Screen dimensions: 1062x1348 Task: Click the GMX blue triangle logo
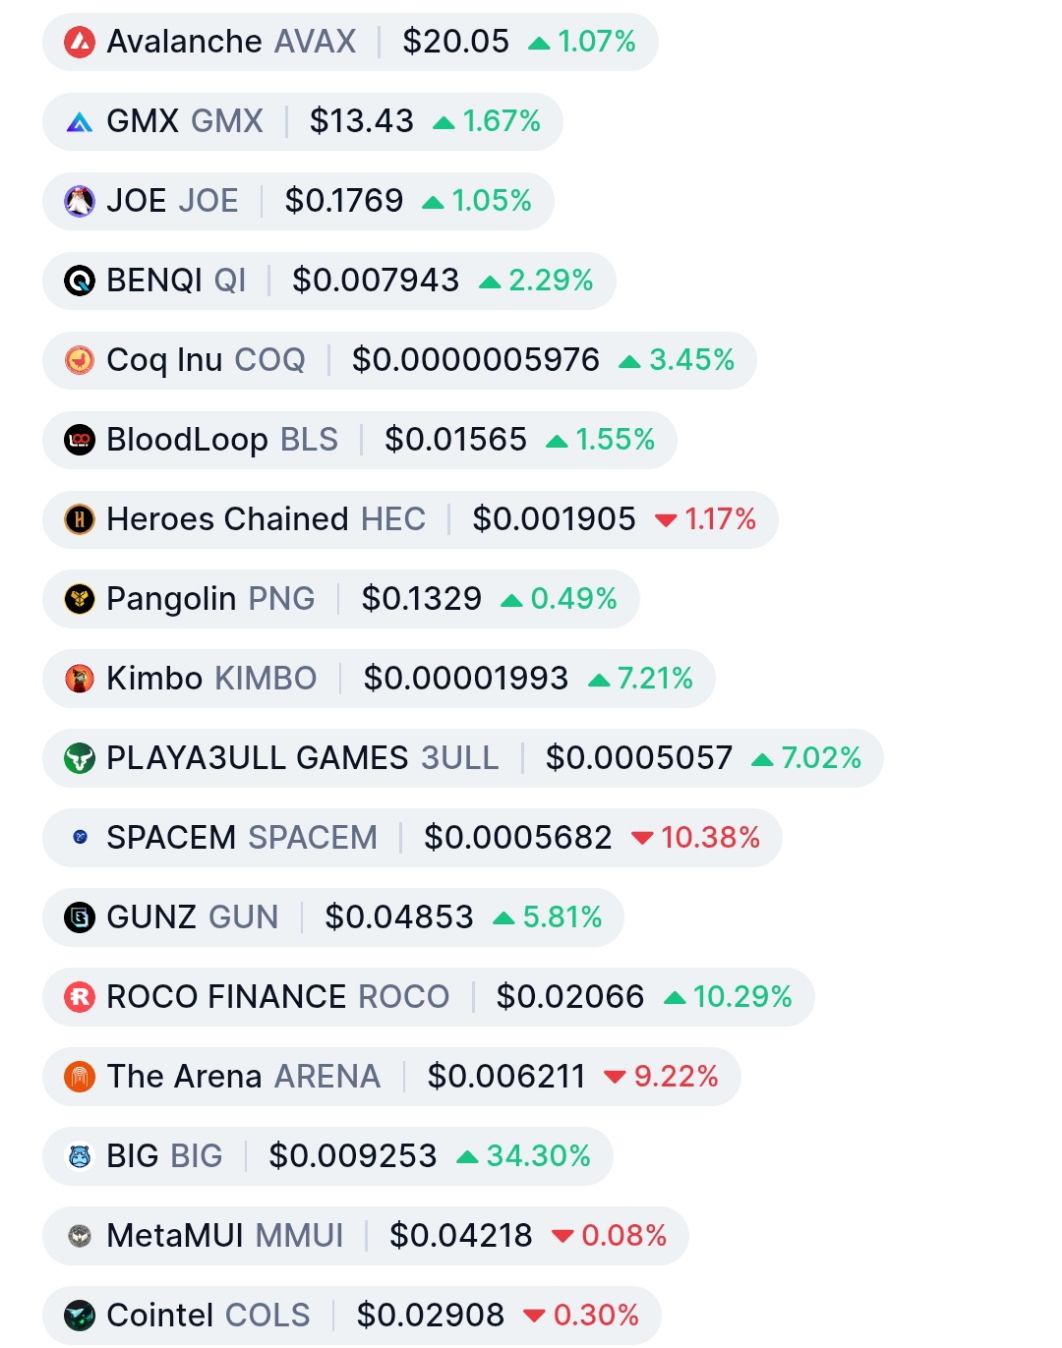tap(79, 122)
